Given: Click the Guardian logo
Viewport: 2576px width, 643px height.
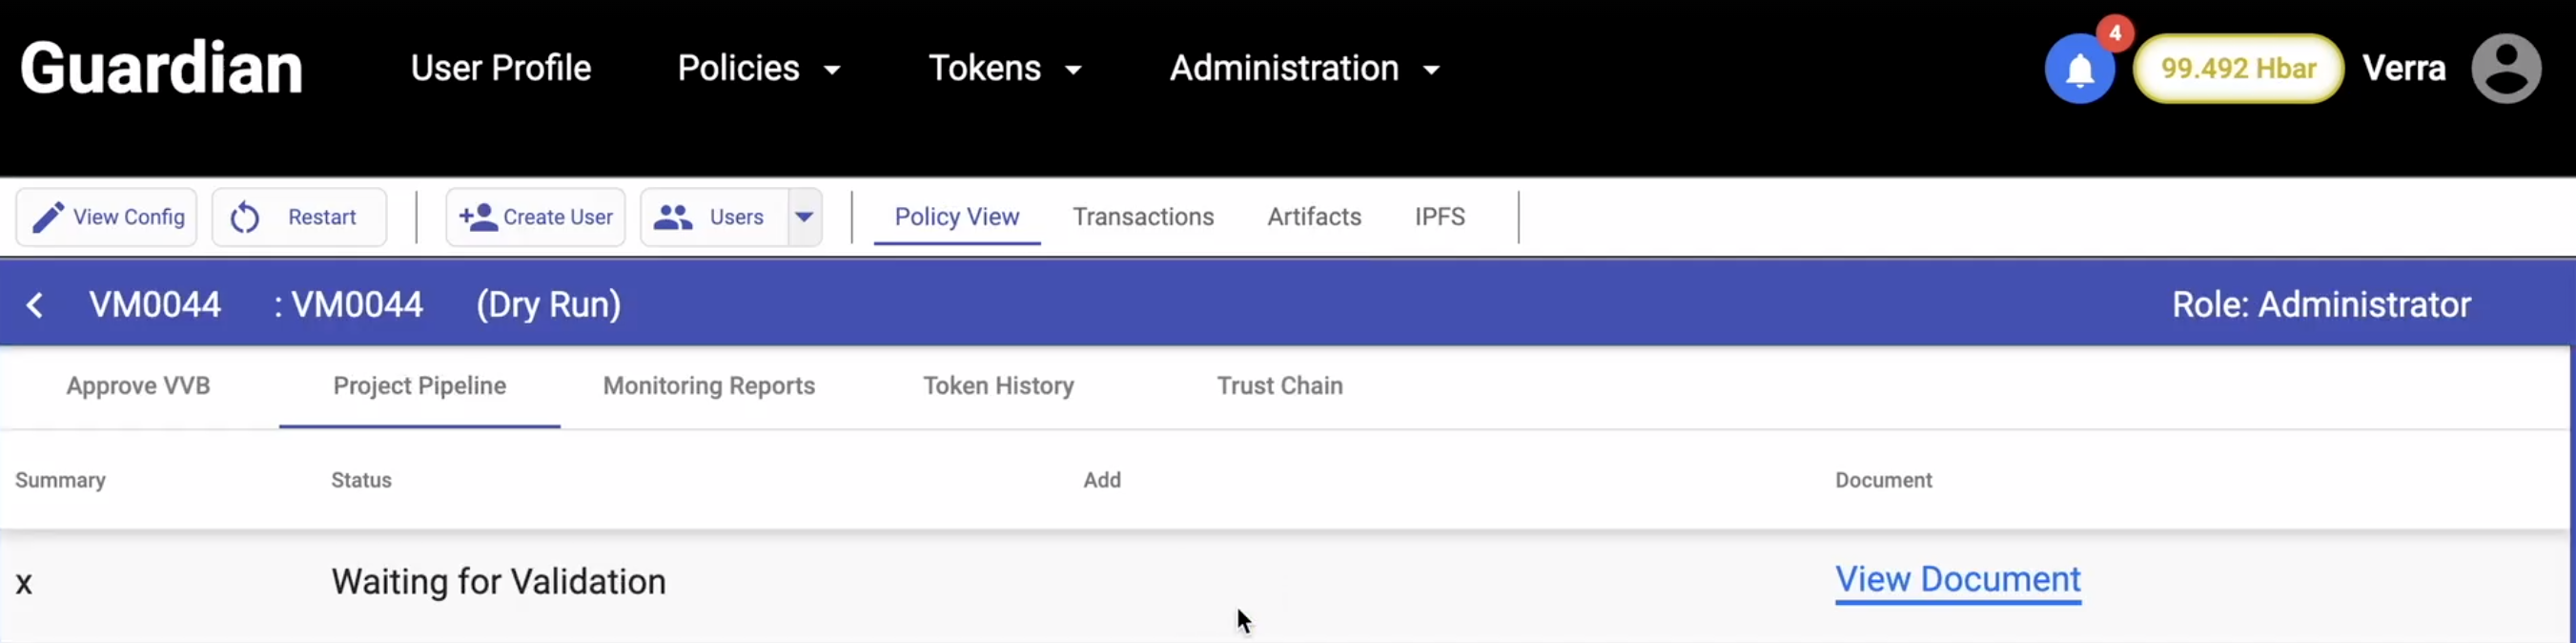Looking at the screenshot, I should click(161, 69).
